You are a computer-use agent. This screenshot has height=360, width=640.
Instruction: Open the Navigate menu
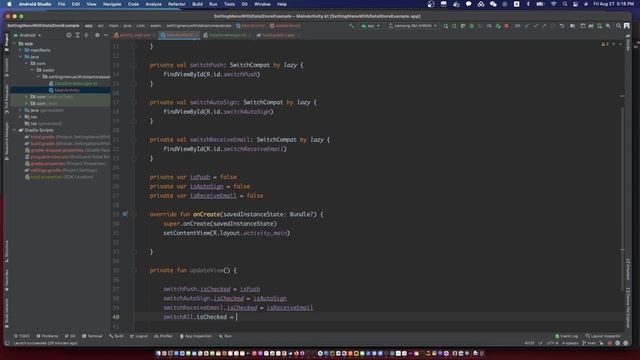pos(112,4)
